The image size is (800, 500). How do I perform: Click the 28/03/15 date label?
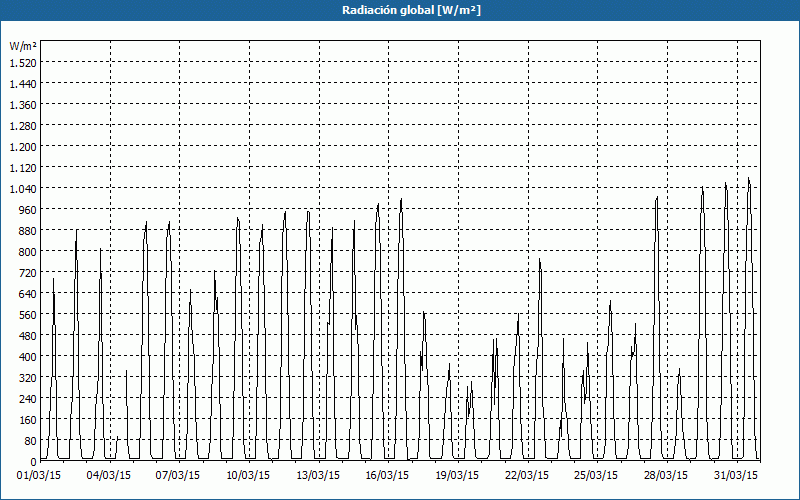(666, 476)
